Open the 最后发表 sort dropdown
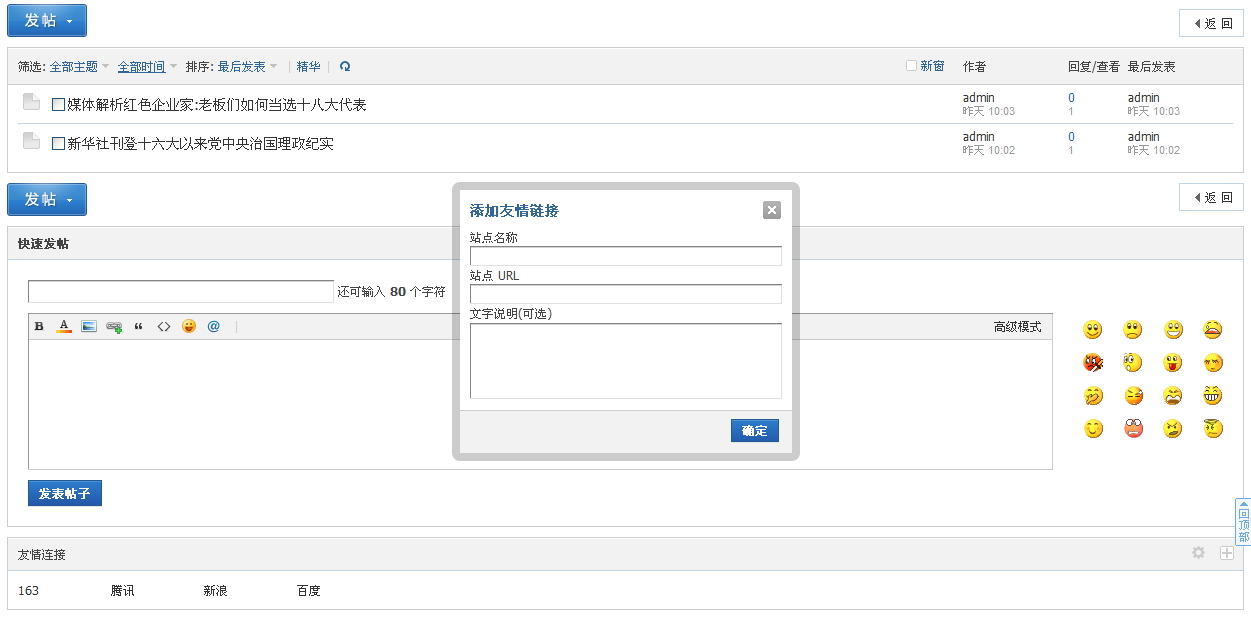 coord(247,67)
